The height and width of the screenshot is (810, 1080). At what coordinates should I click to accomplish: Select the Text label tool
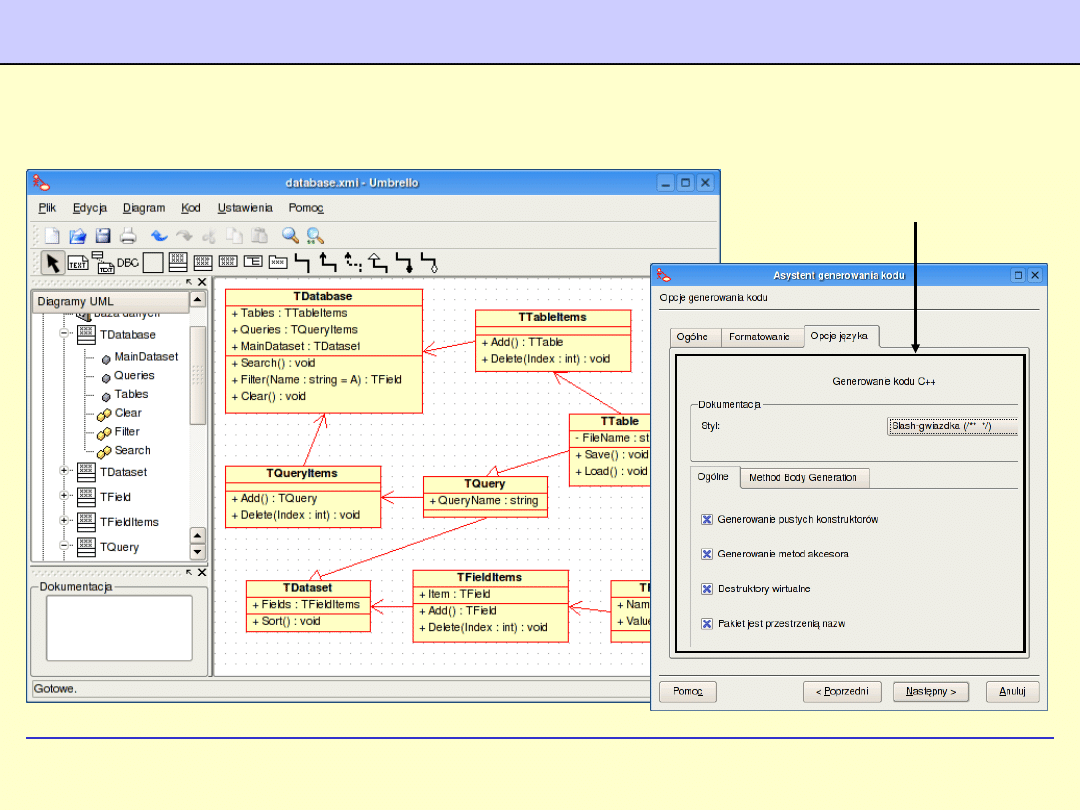point(78,263)
